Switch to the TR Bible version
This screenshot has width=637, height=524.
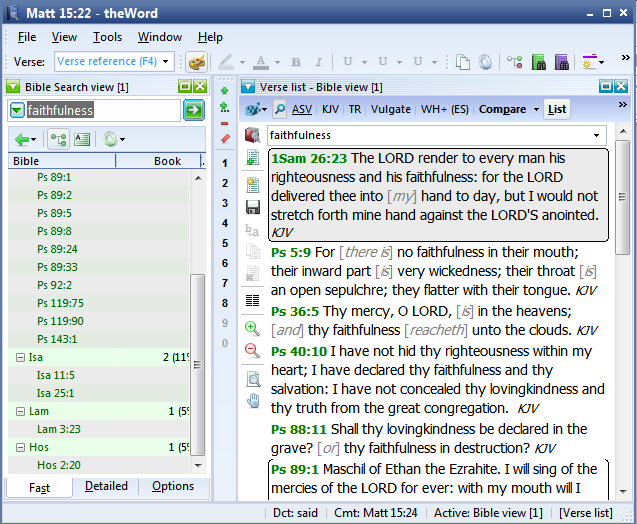tap(355, 109)
